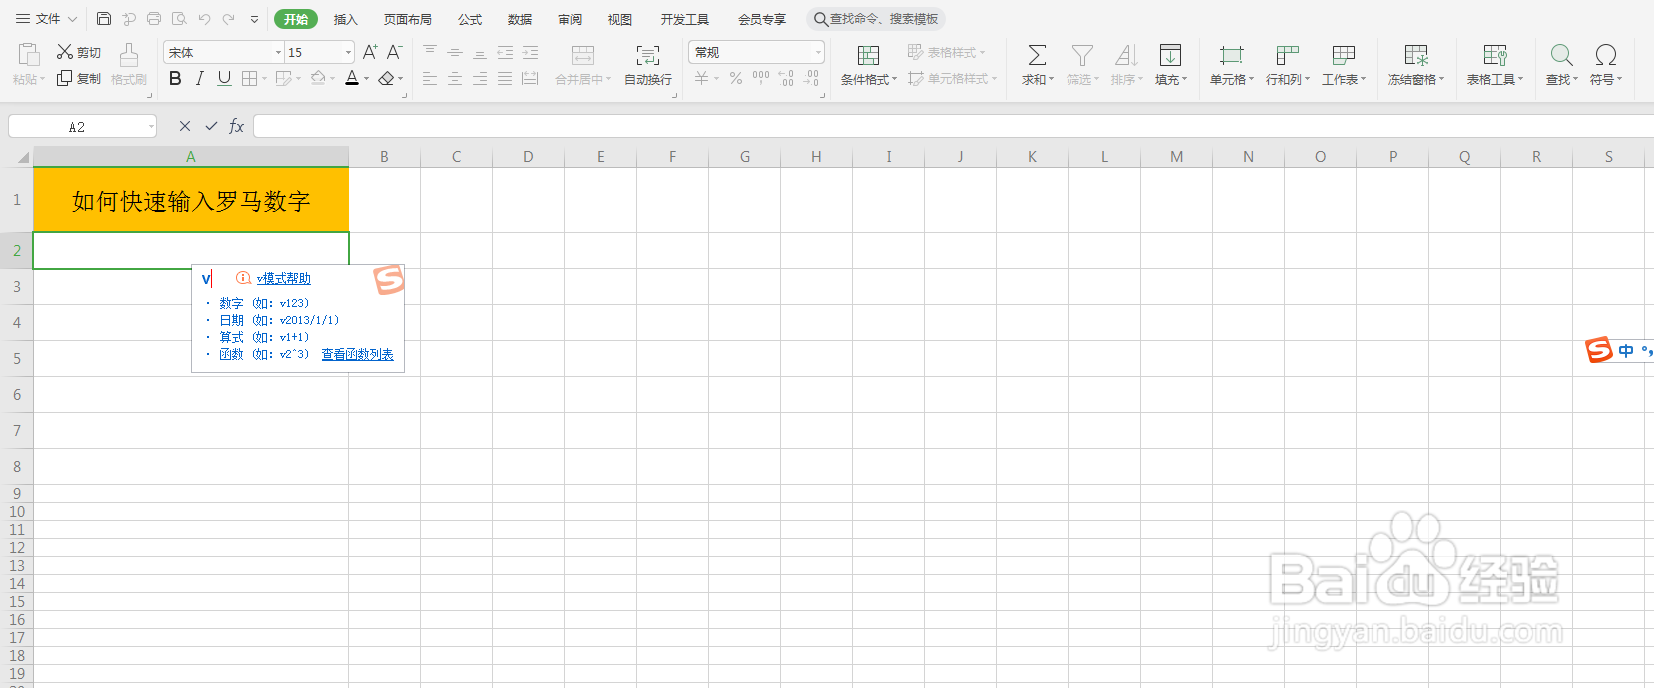1654x688 pixels.
Task: Open the 查看函数列表 link
Action: 357,354
